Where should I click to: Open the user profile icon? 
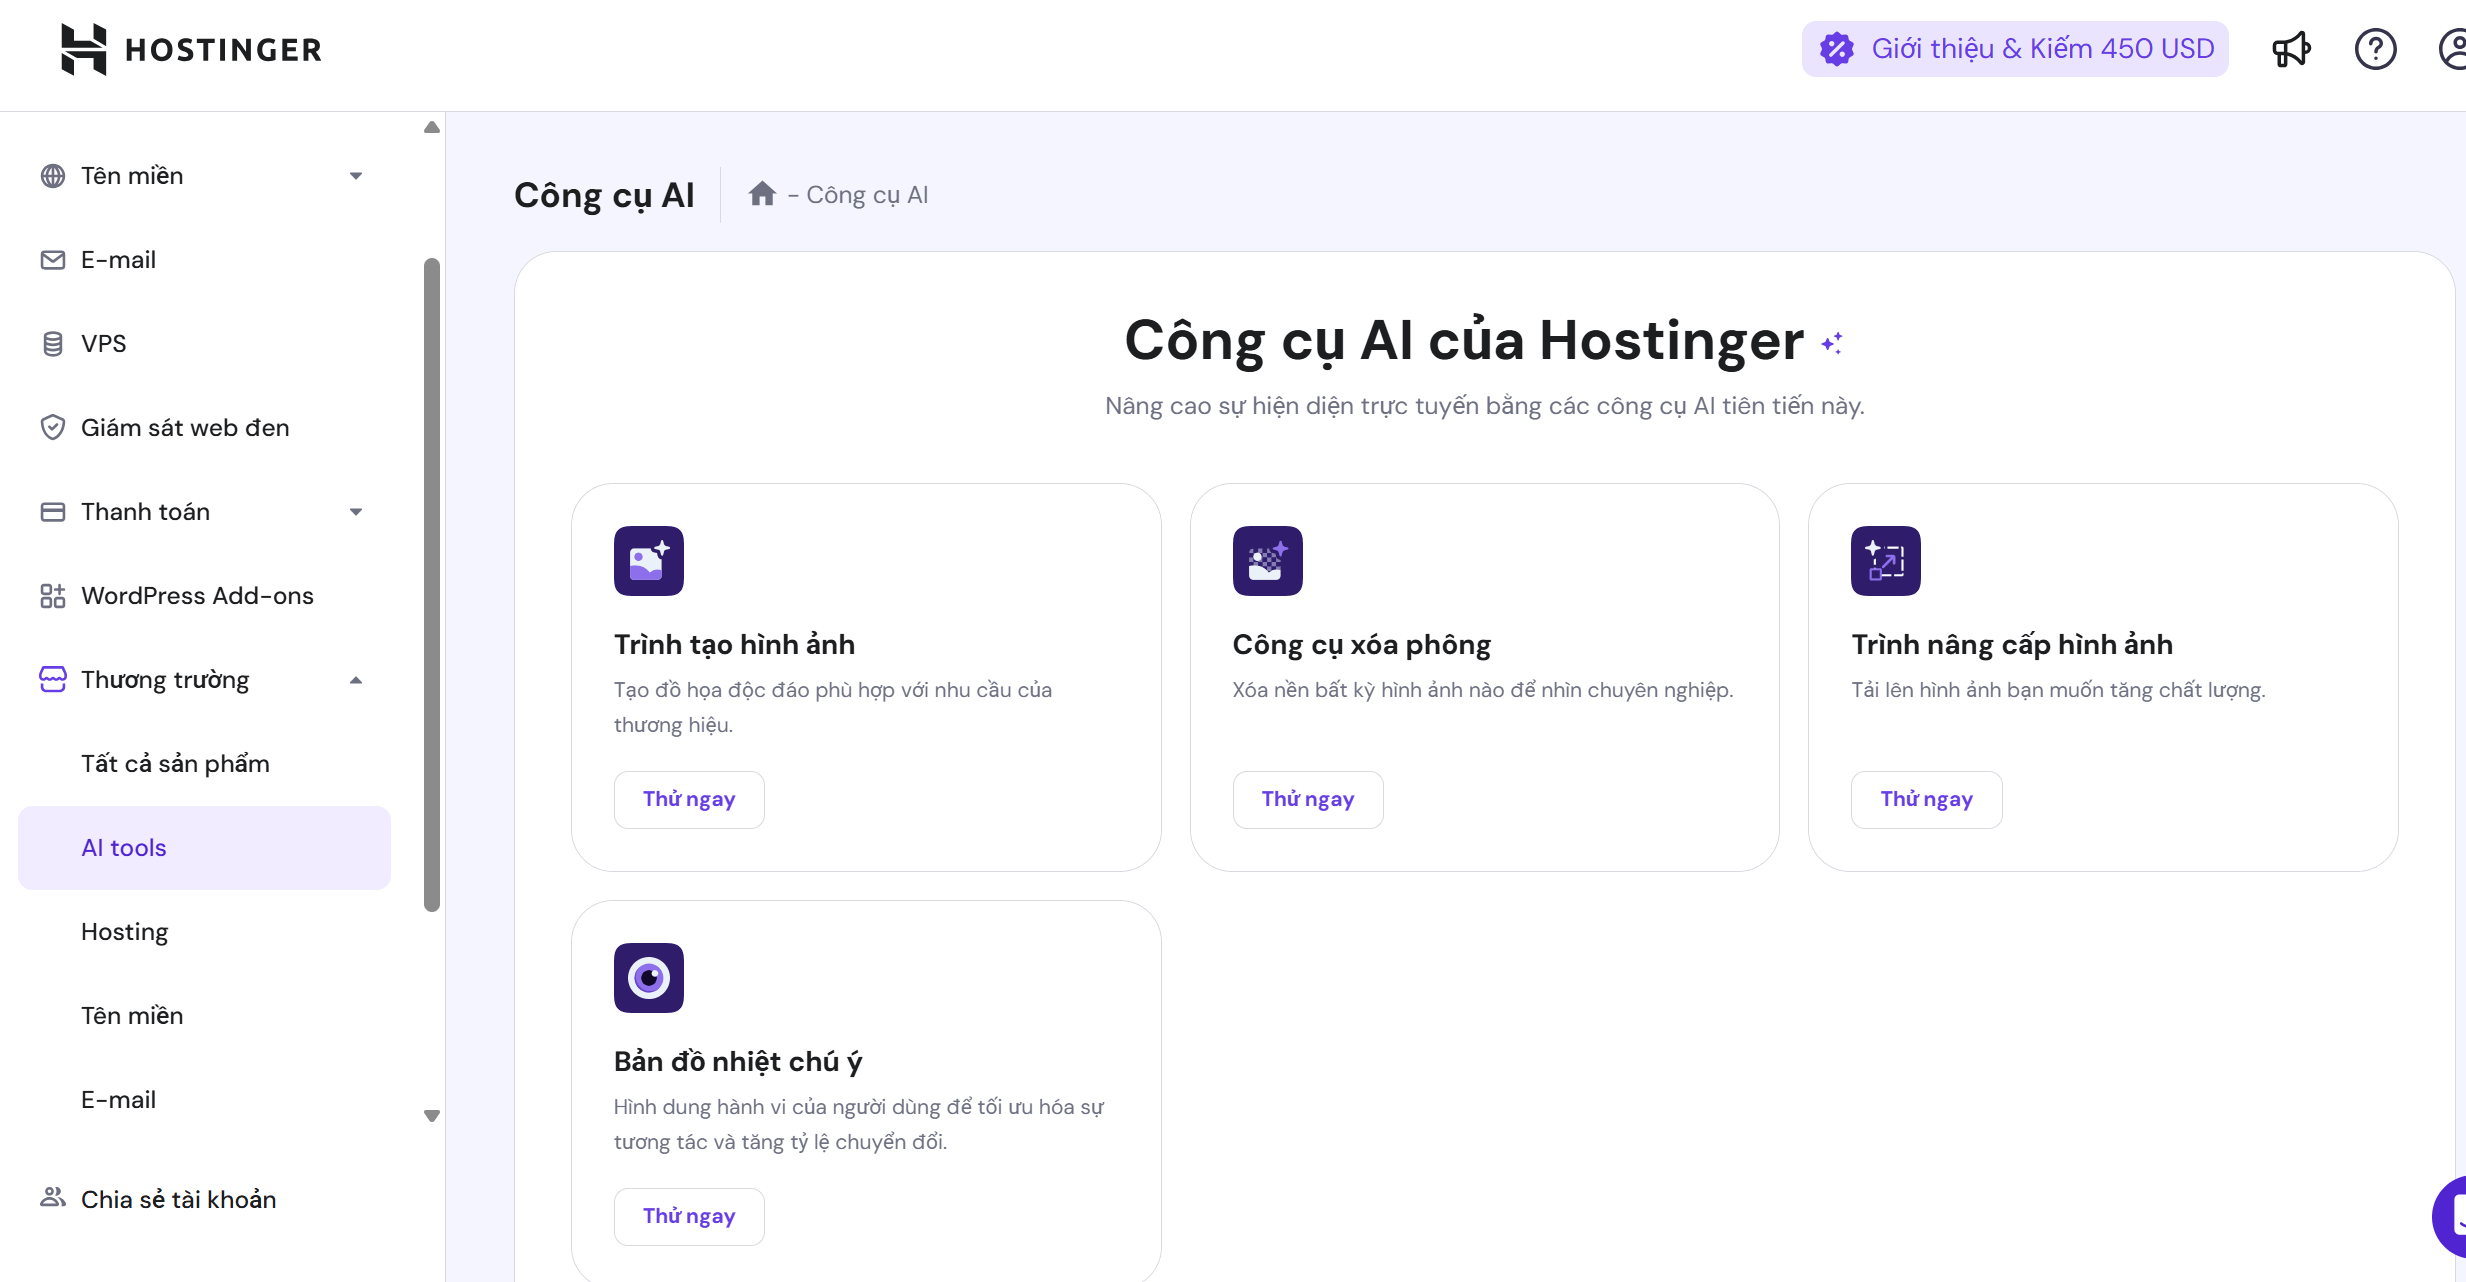pos(2453,49)
